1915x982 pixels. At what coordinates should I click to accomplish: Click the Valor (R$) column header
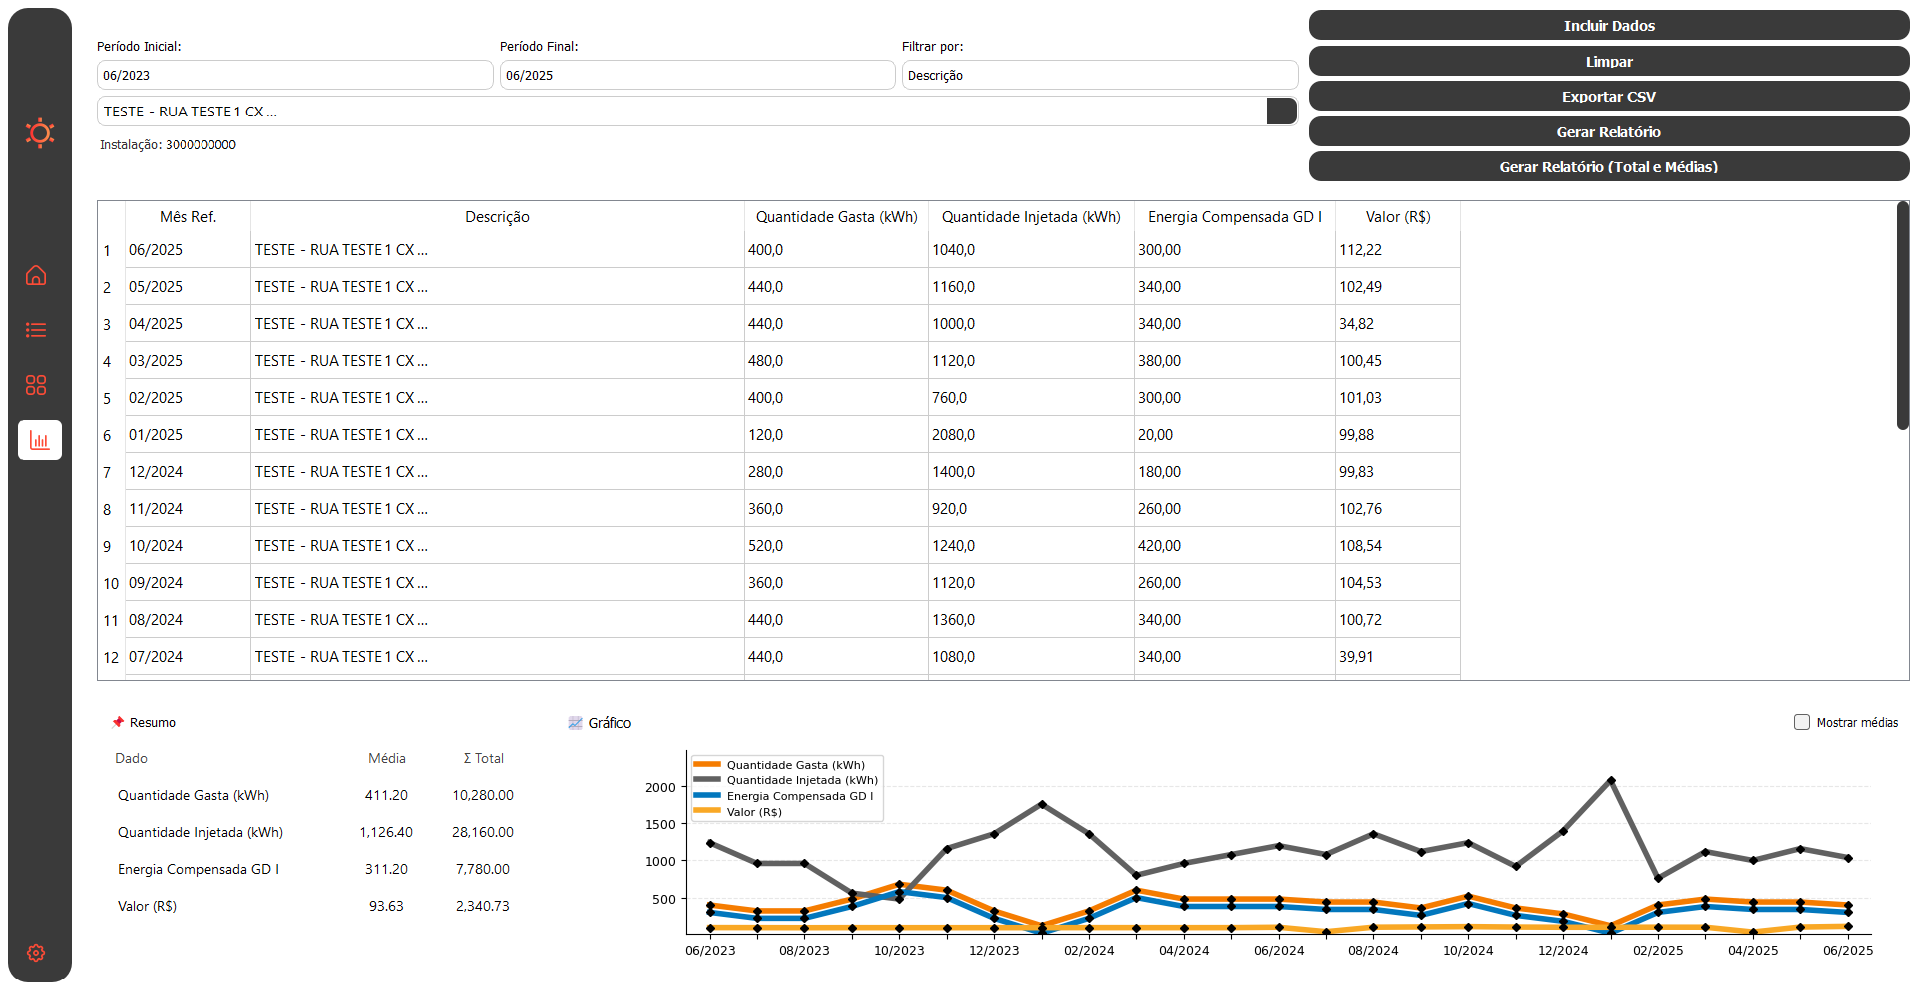(1397, 217)
